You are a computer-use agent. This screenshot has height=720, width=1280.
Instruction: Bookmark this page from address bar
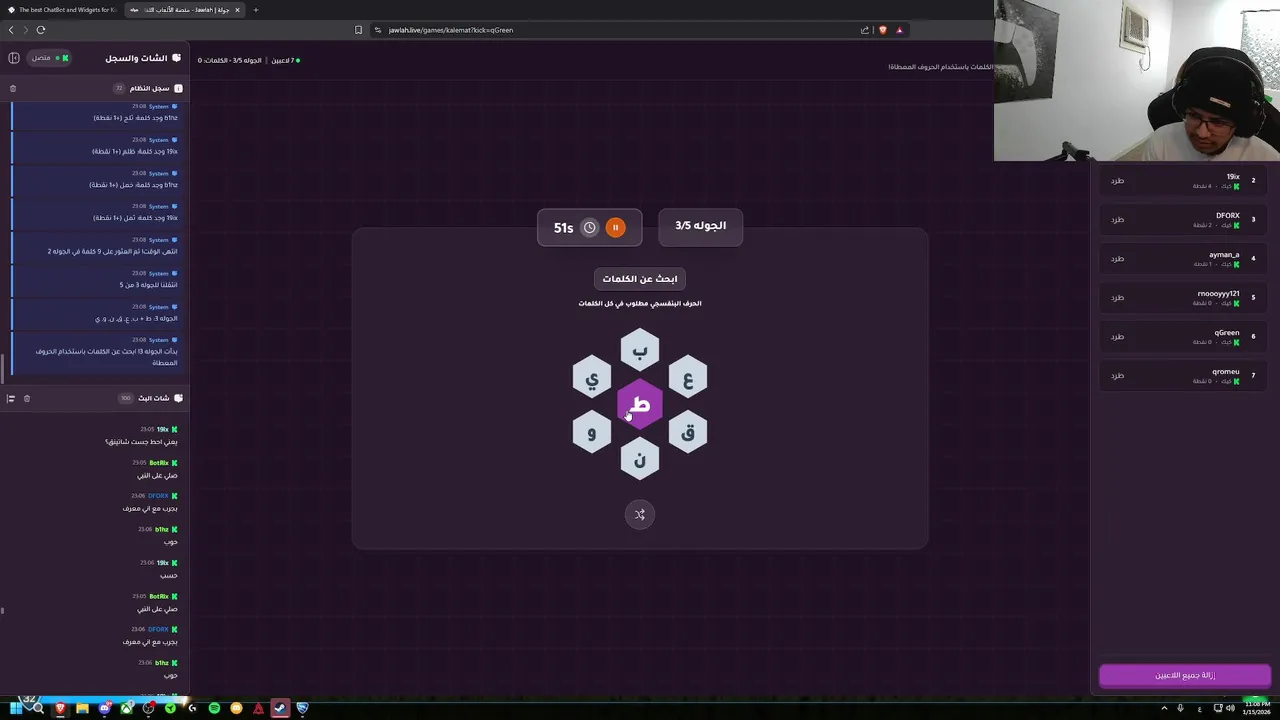358,30
